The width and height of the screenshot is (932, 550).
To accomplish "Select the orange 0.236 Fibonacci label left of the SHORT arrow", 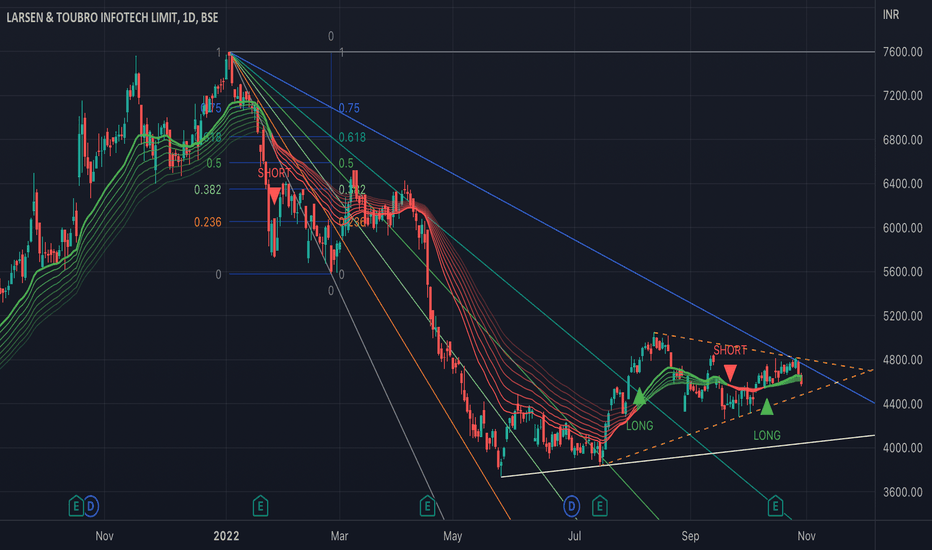I will pyautogui.click(x=207, y=222).
